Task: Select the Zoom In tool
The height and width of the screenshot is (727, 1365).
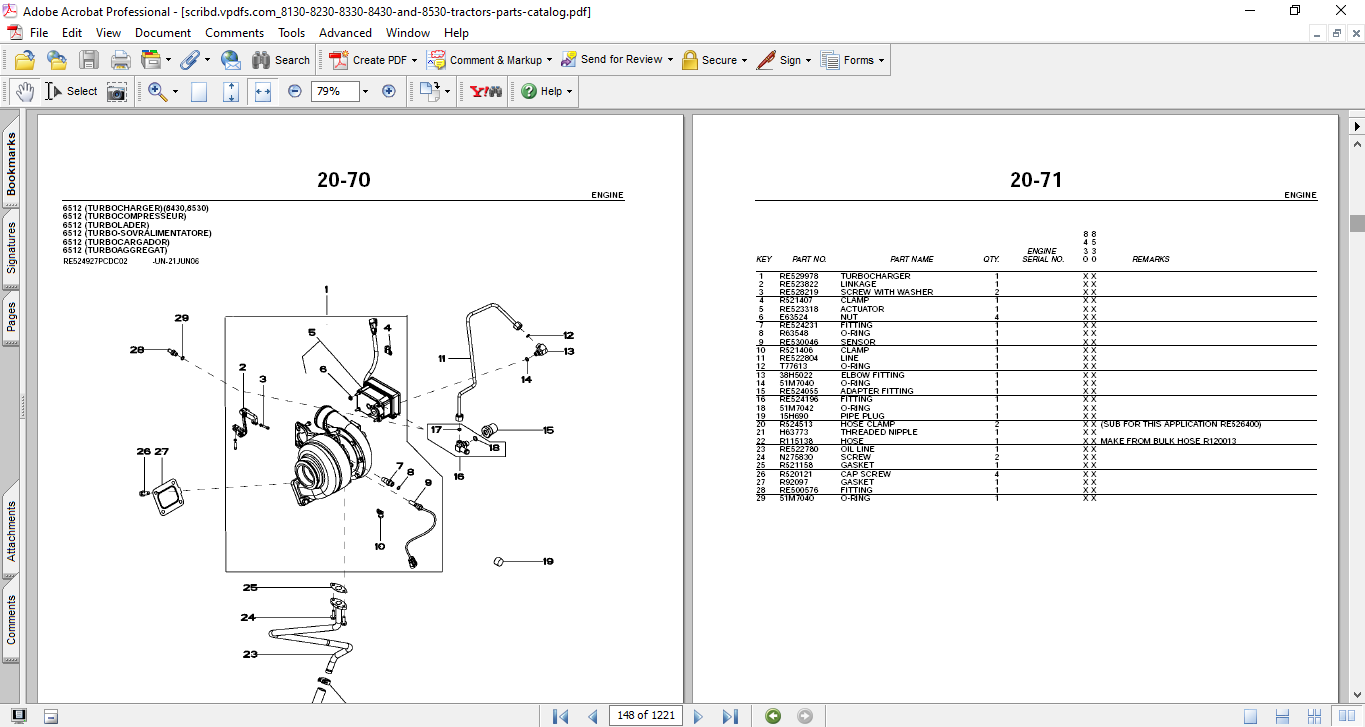Action: pyautogui.click(x=156, y=91)
